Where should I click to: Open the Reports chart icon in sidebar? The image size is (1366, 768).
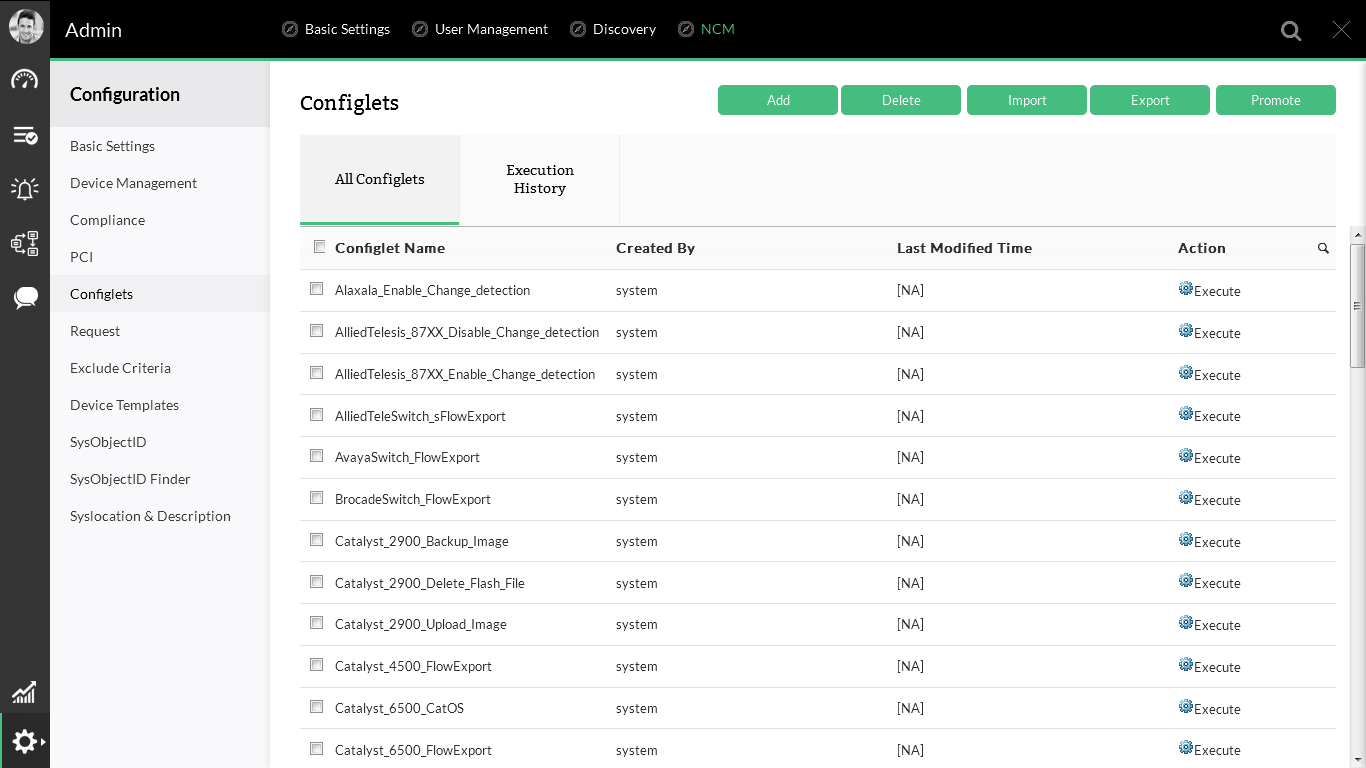coord(25,692)
